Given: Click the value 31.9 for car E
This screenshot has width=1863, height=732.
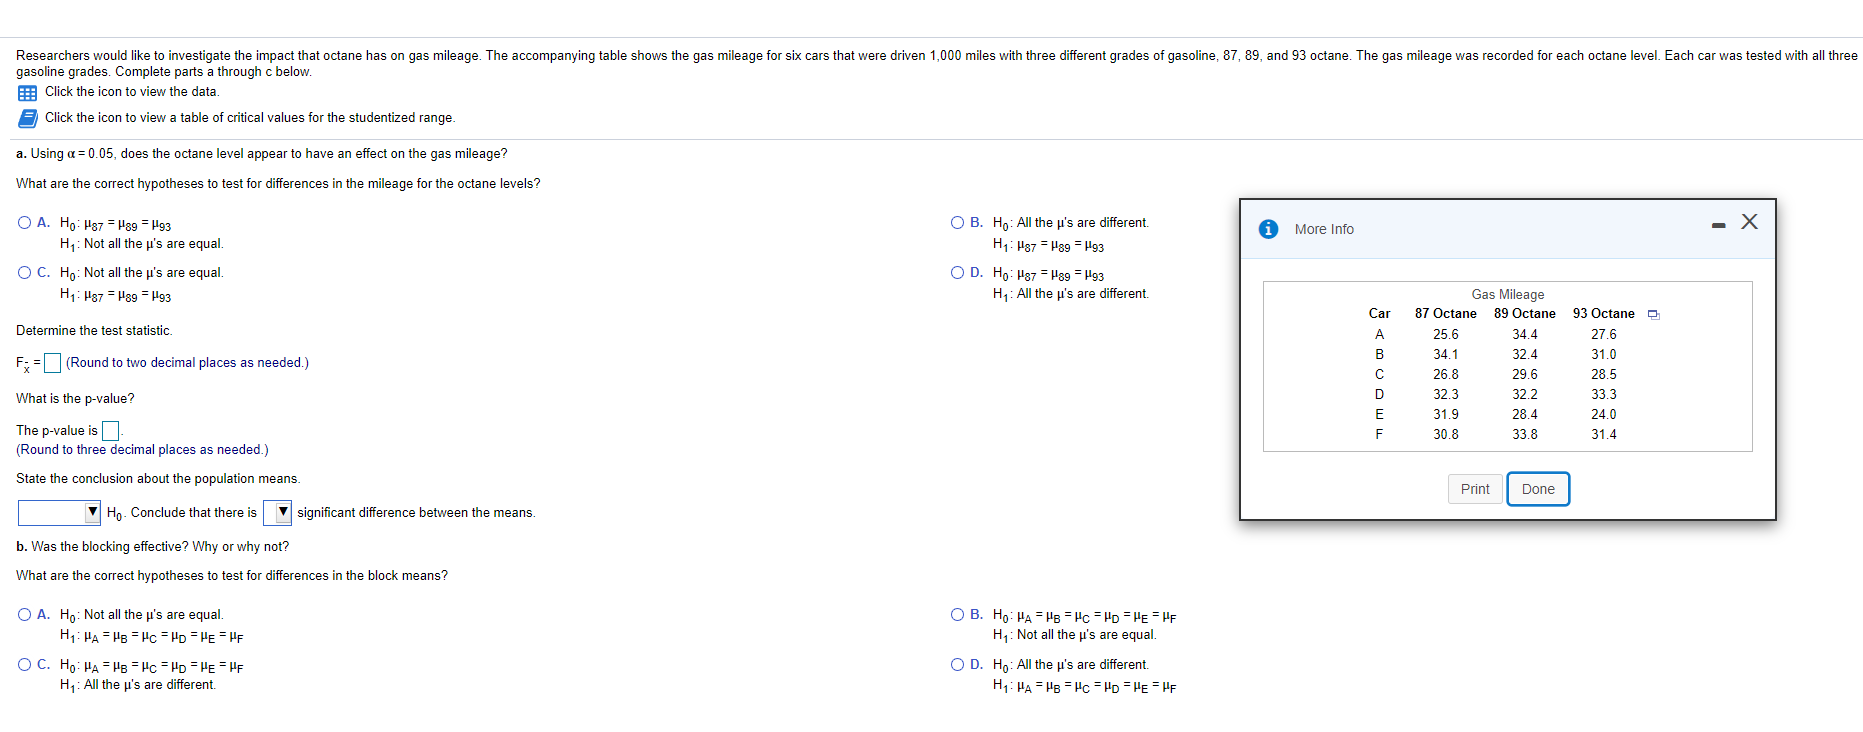Looking at the screenshot, I should 1445,415.
